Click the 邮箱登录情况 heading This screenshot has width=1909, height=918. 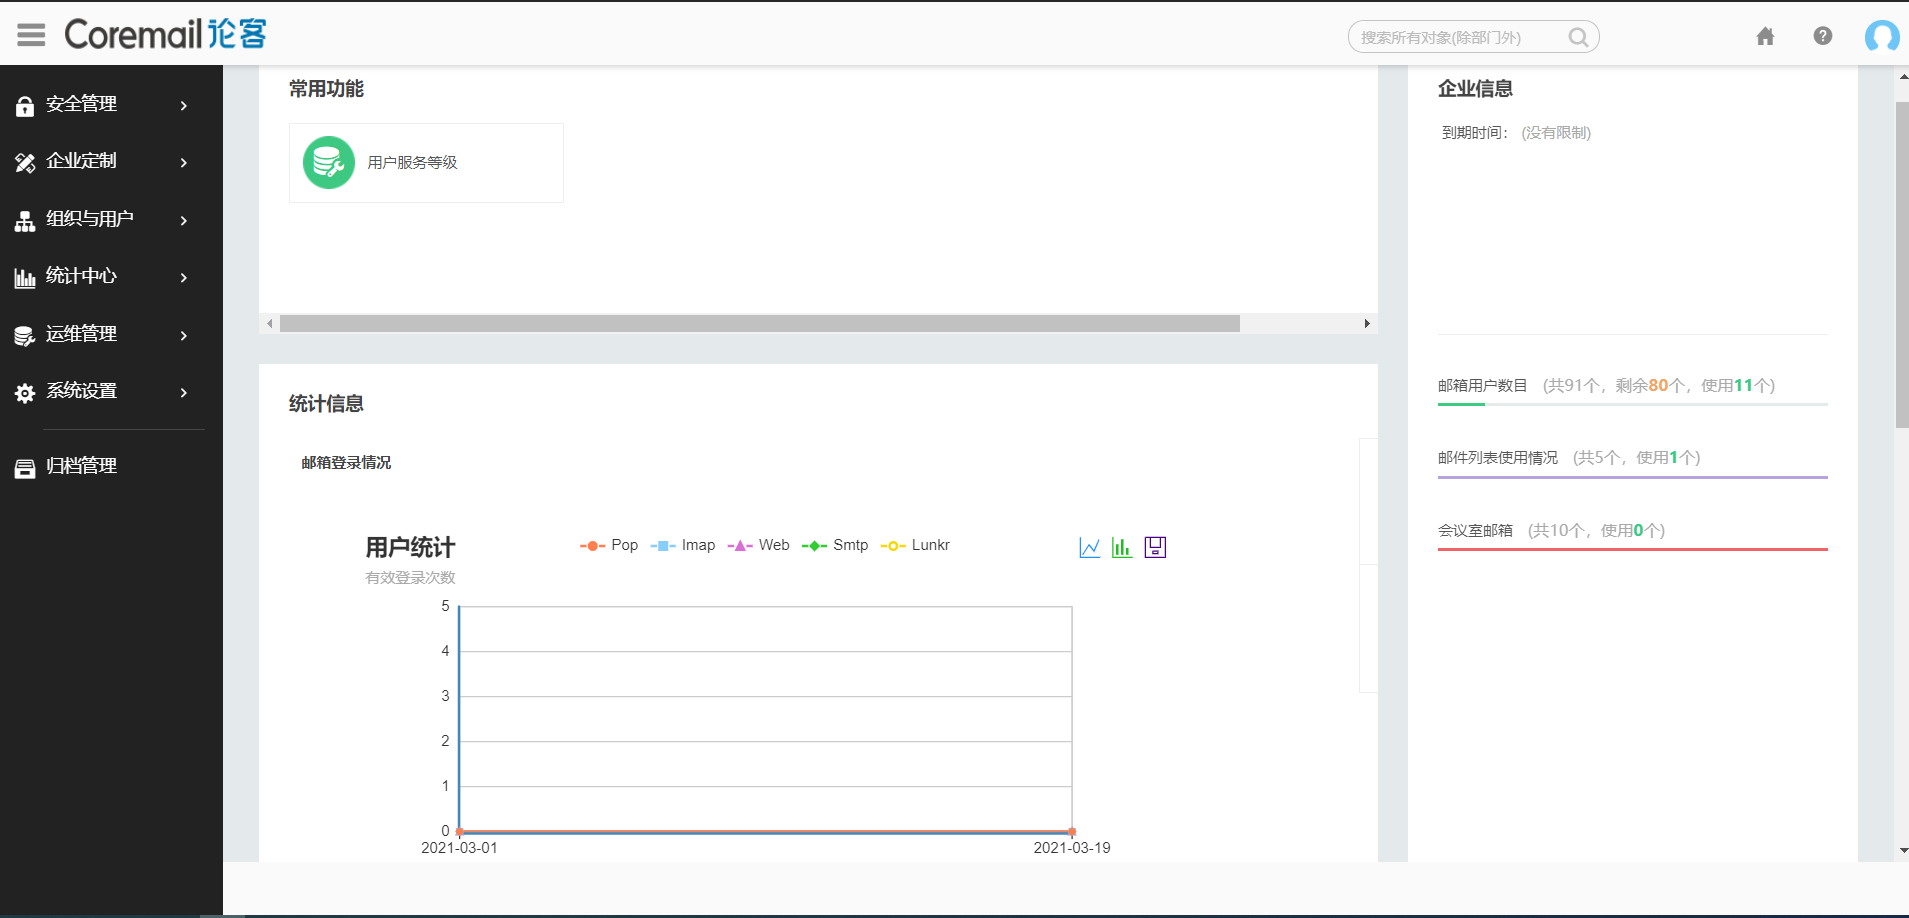coord(346,463)
